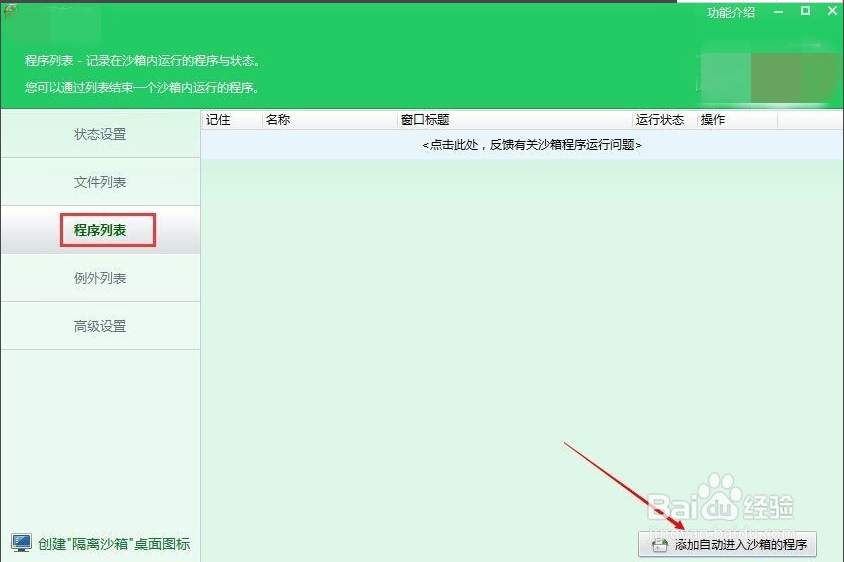This screenshot has height=562, width=844.
Task: Close the sandbox window
Action: click(832, 11)
